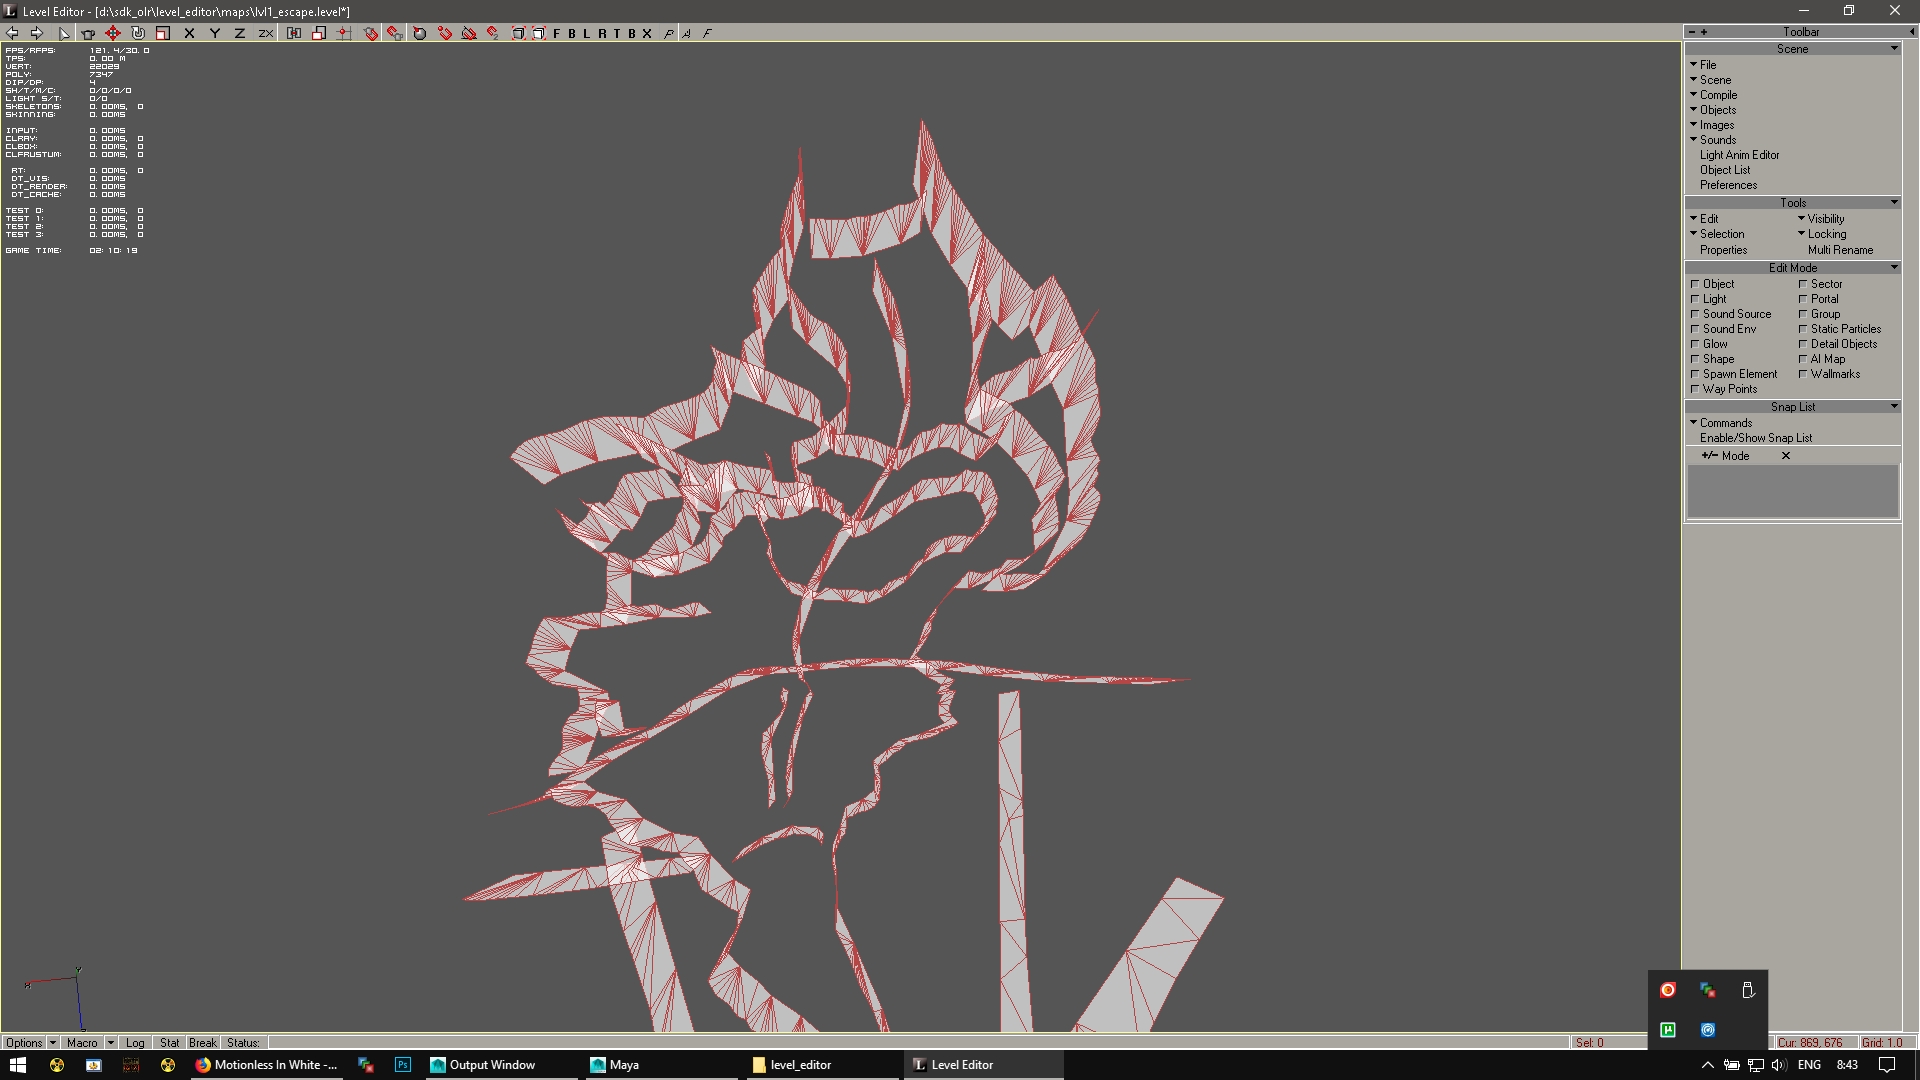This screenshot has height=1080, width=1920.
Task: Click the redo arrow in the toolbar
Action: click(37, 33)
